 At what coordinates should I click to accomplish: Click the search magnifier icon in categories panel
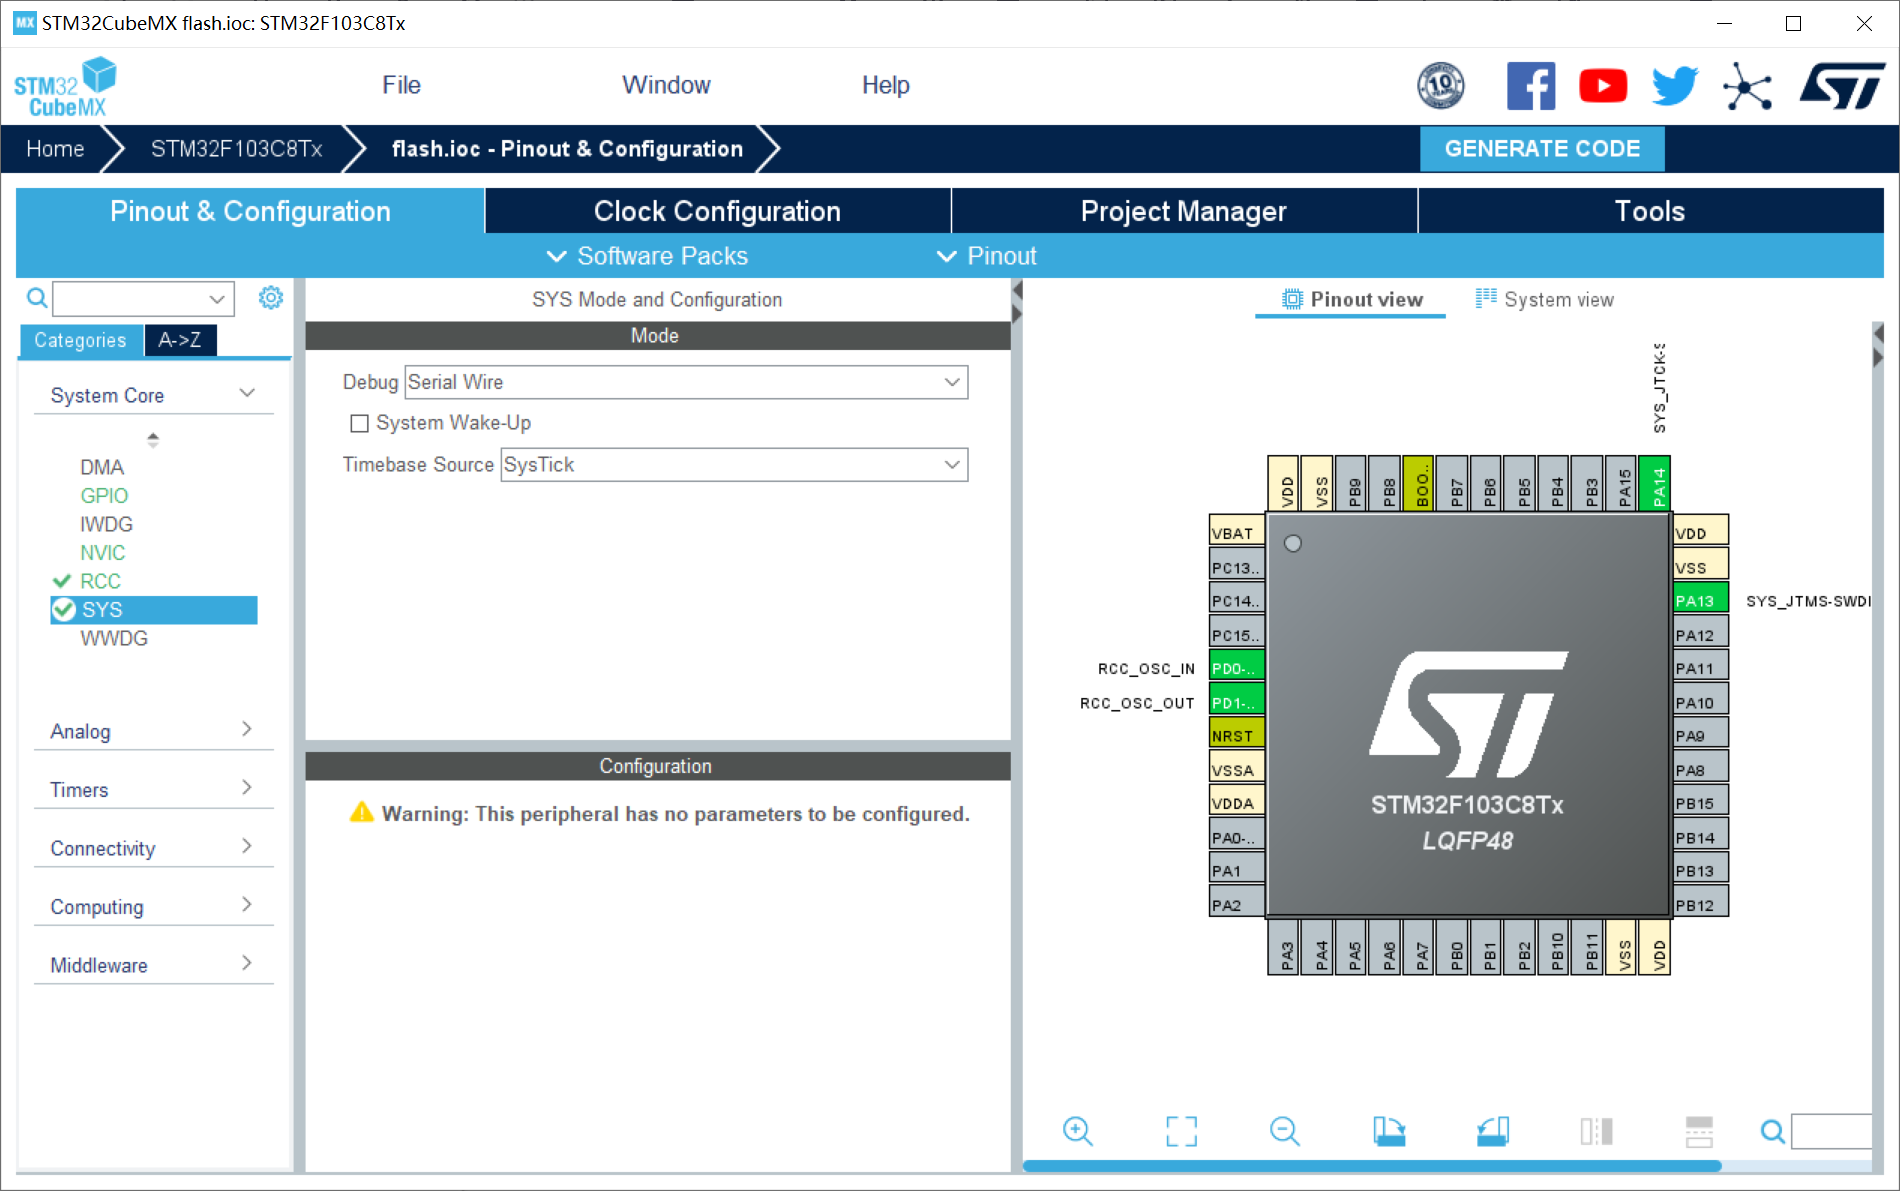[x=37, y=298]
